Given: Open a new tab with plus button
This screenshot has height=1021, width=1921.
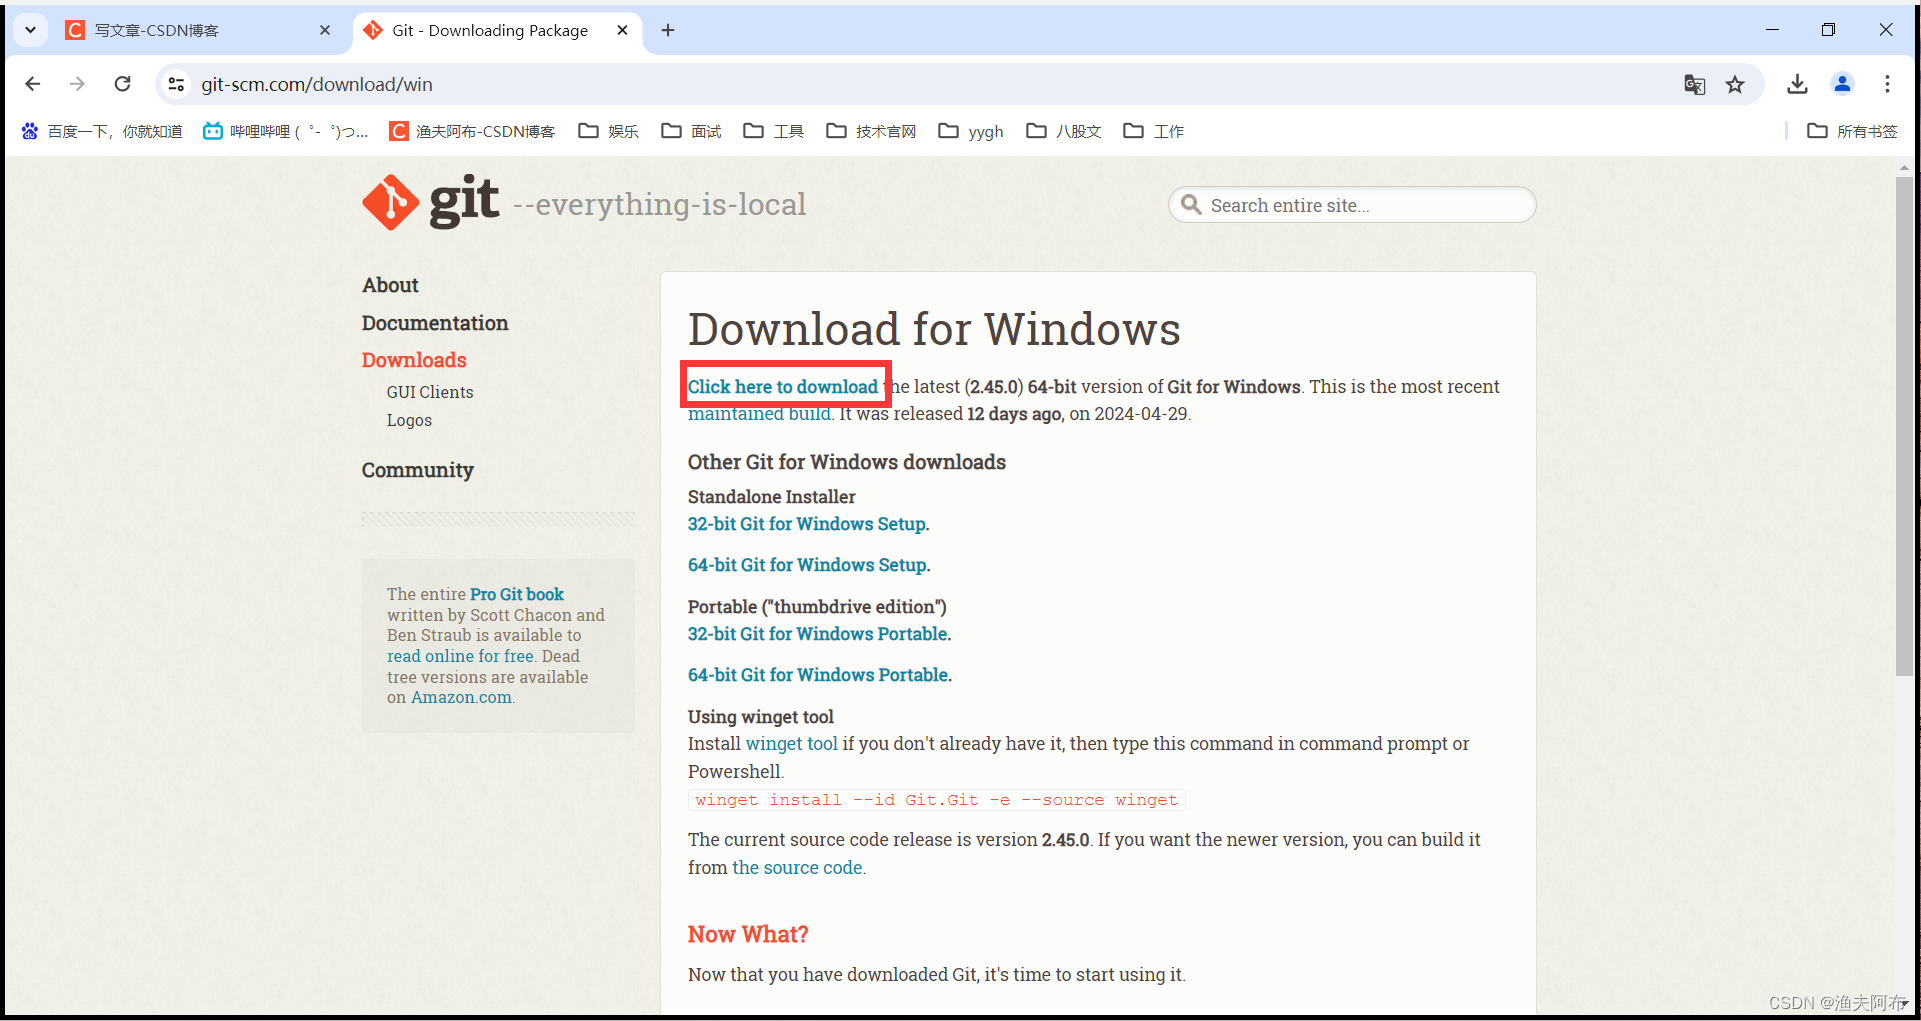Looking at the screenshot, I should point(668,30).
